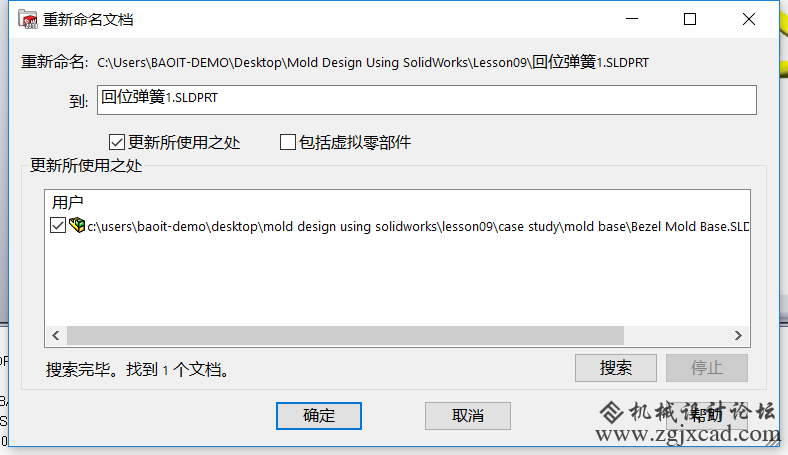
Task: Select the Bezel Mold Base file path row
Action: (418, 226)
